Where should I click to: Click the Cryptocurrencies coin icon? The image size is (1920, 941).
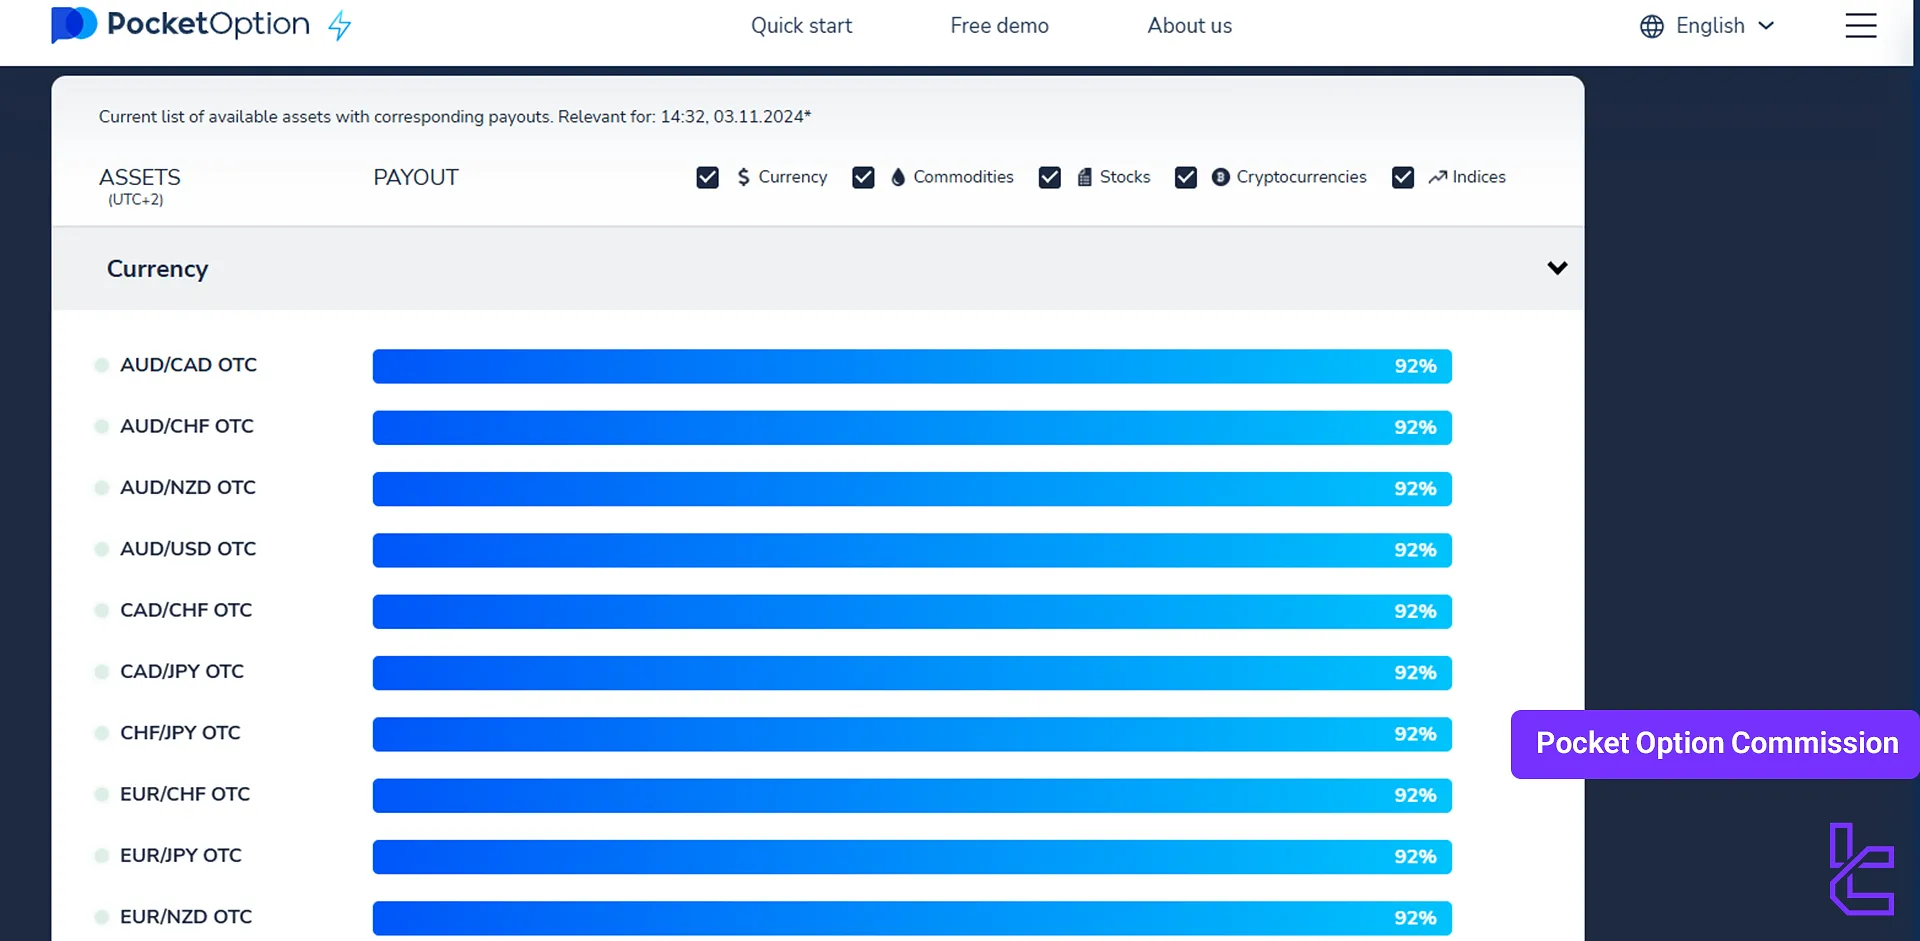click(x=1221, y=177)
